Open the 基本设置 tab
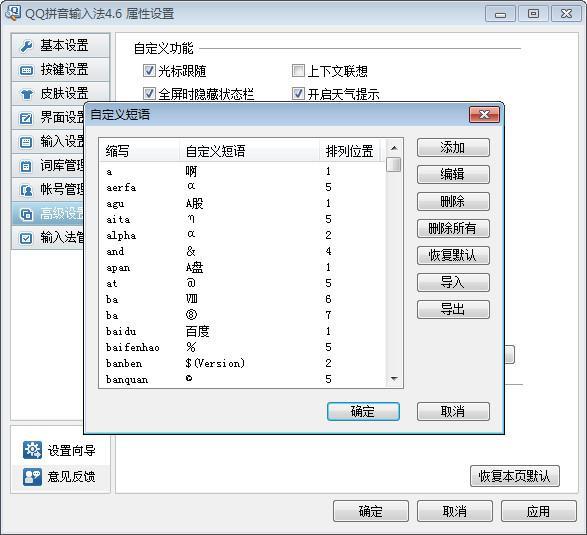The width and height of the screenshot is (587, 535). click(x=60, y=46)
